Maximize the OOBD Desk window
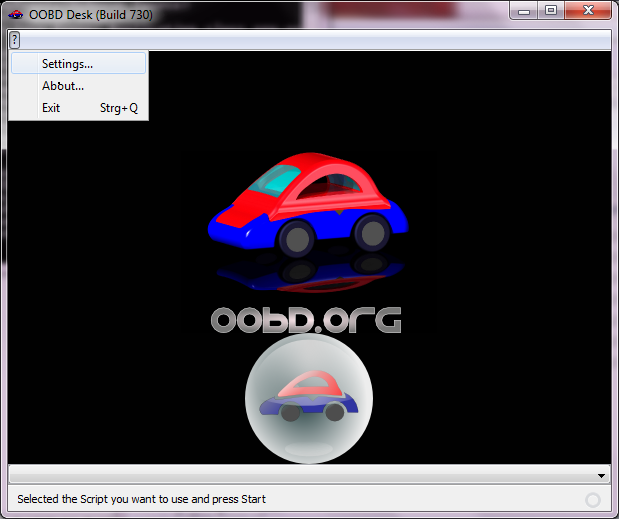The height and width of the screenshot is (519, 619). click(551, 10)
